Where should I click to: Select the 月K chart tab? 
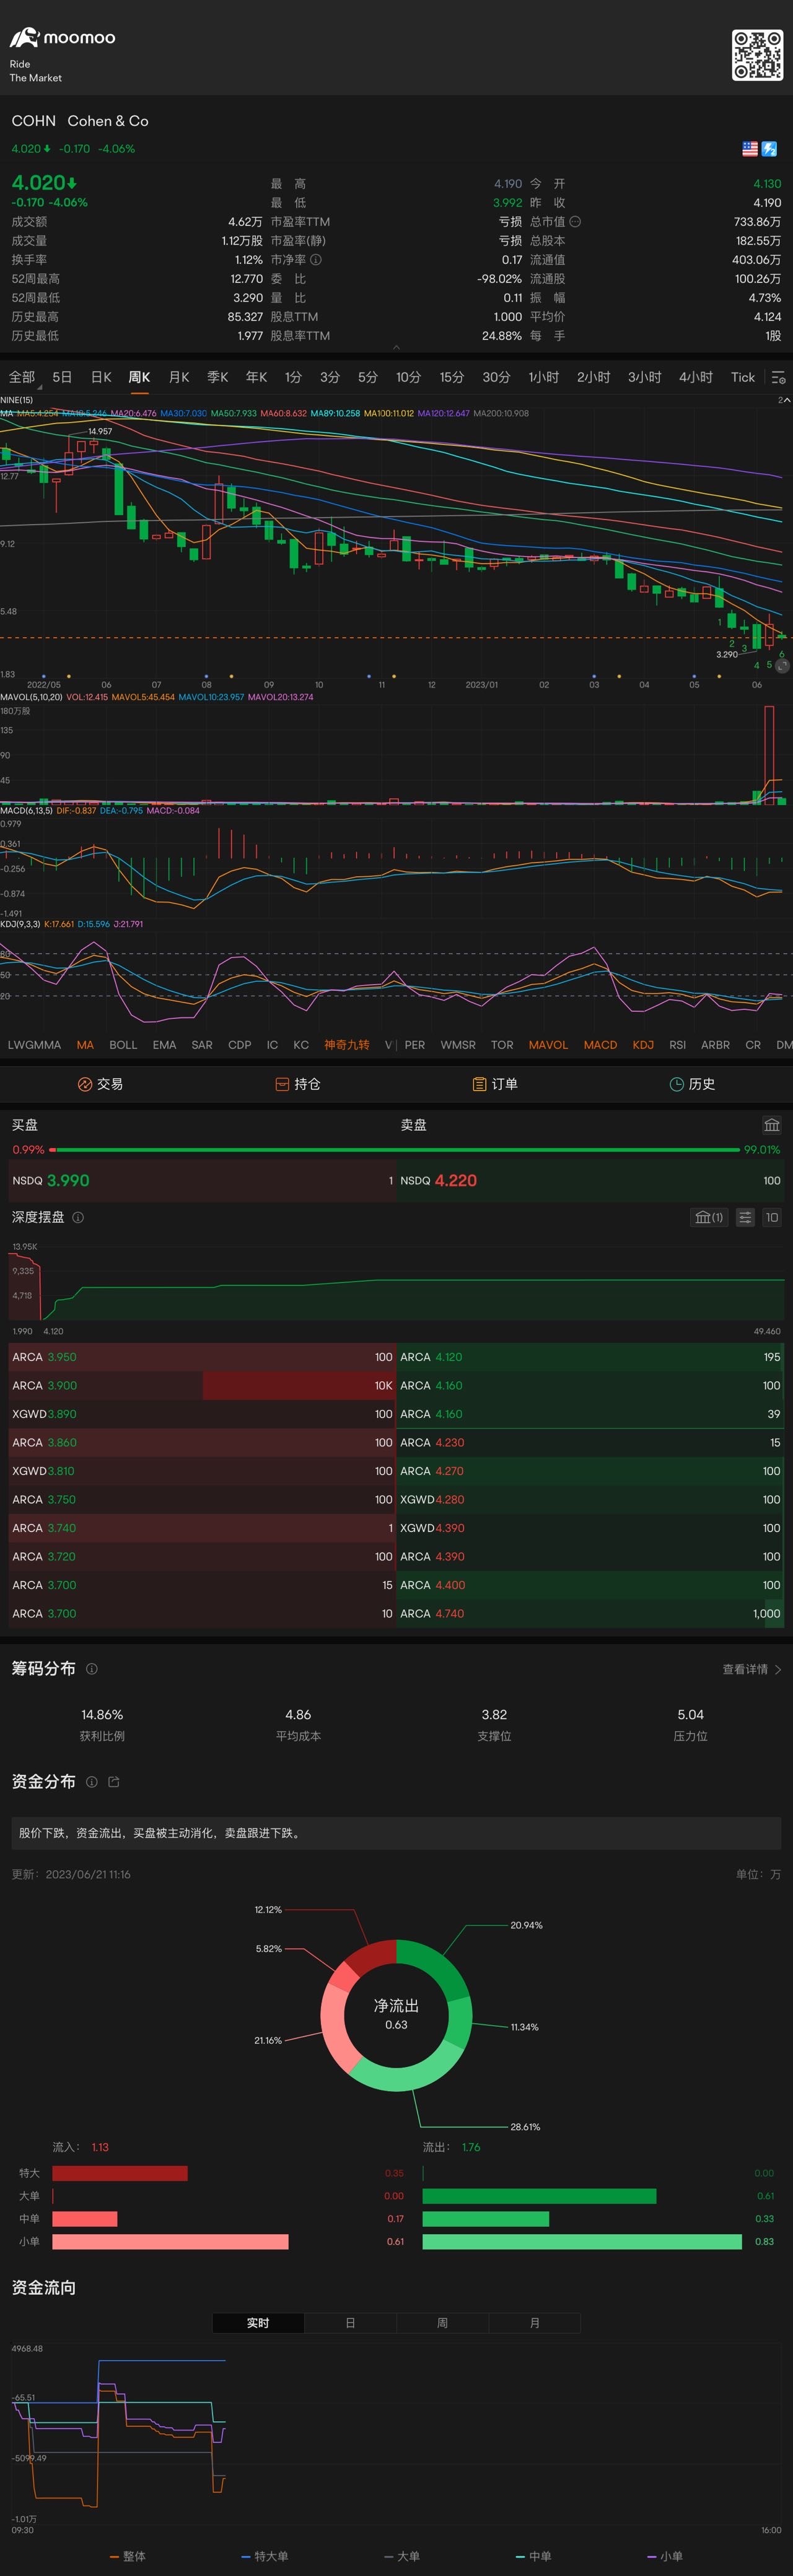179,377
